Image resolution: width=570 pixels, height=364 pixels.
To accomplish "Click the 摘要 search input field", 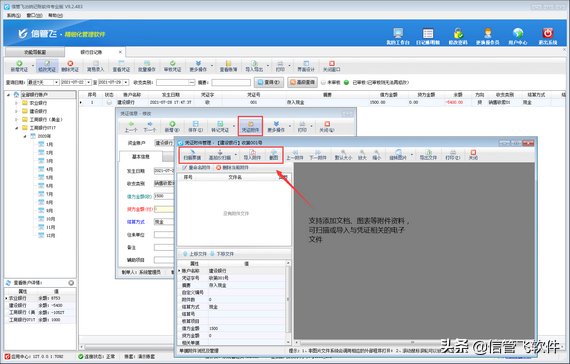I will (x=231, y=83).
